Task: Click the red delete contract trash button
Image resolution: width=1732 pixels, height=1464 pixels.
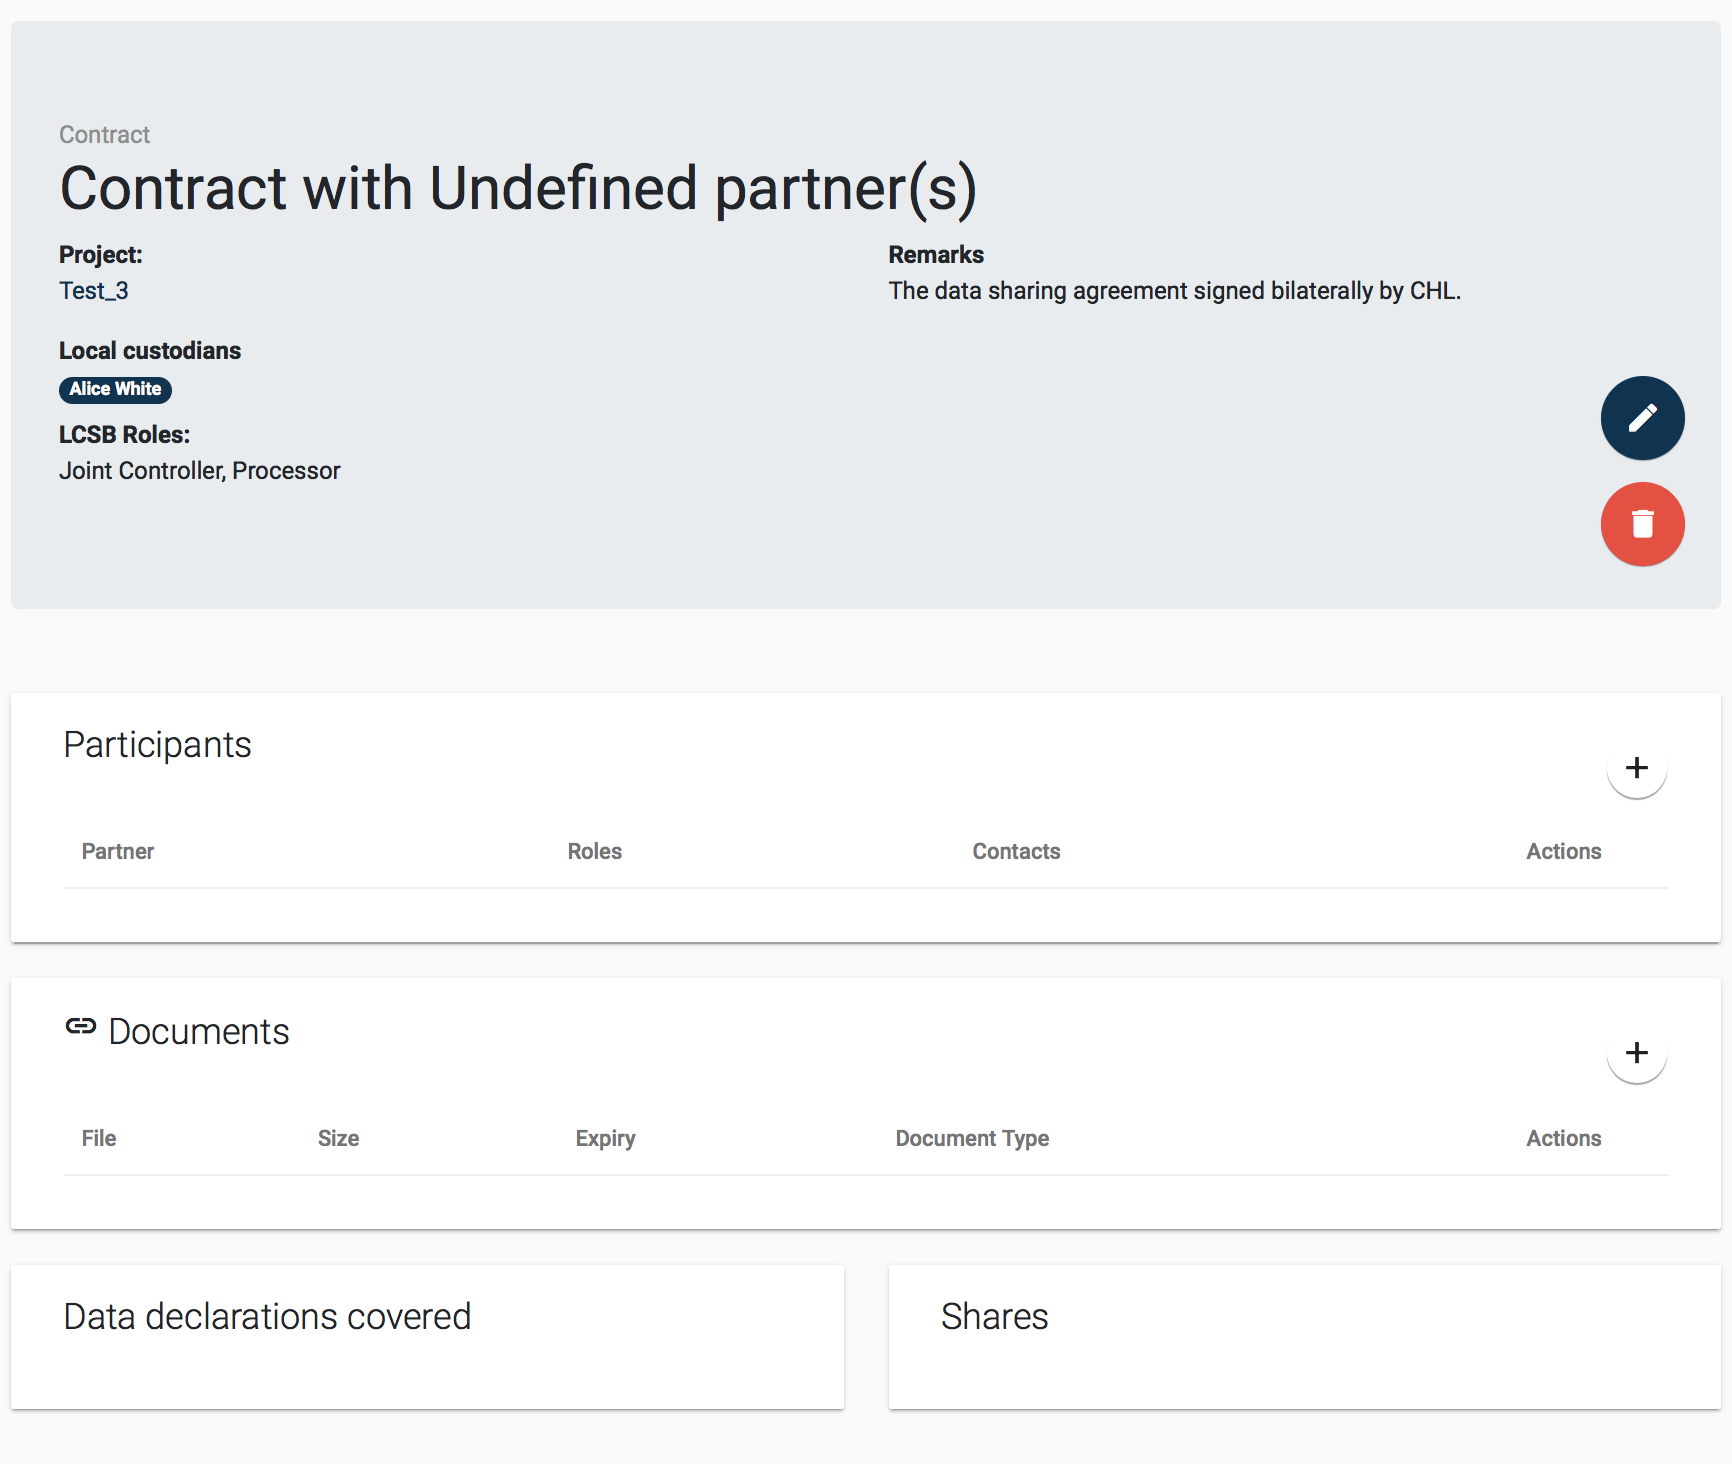Action: (1642, 524)
